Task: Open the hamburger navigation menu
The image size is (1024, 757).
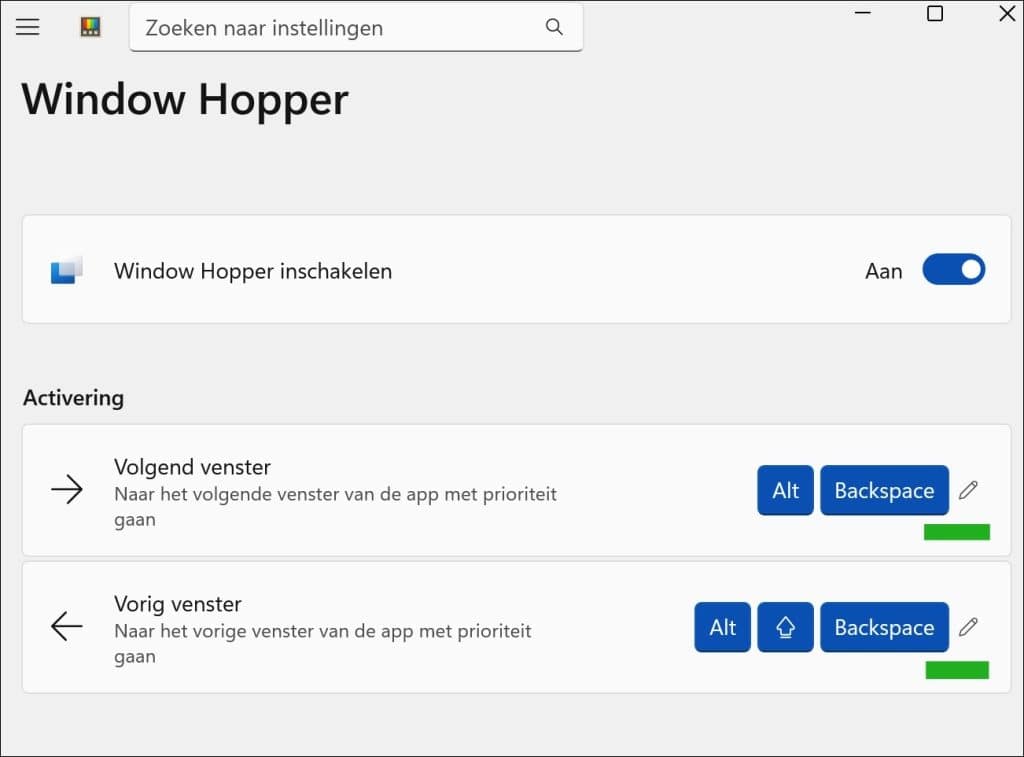Action: coord(27,27)
